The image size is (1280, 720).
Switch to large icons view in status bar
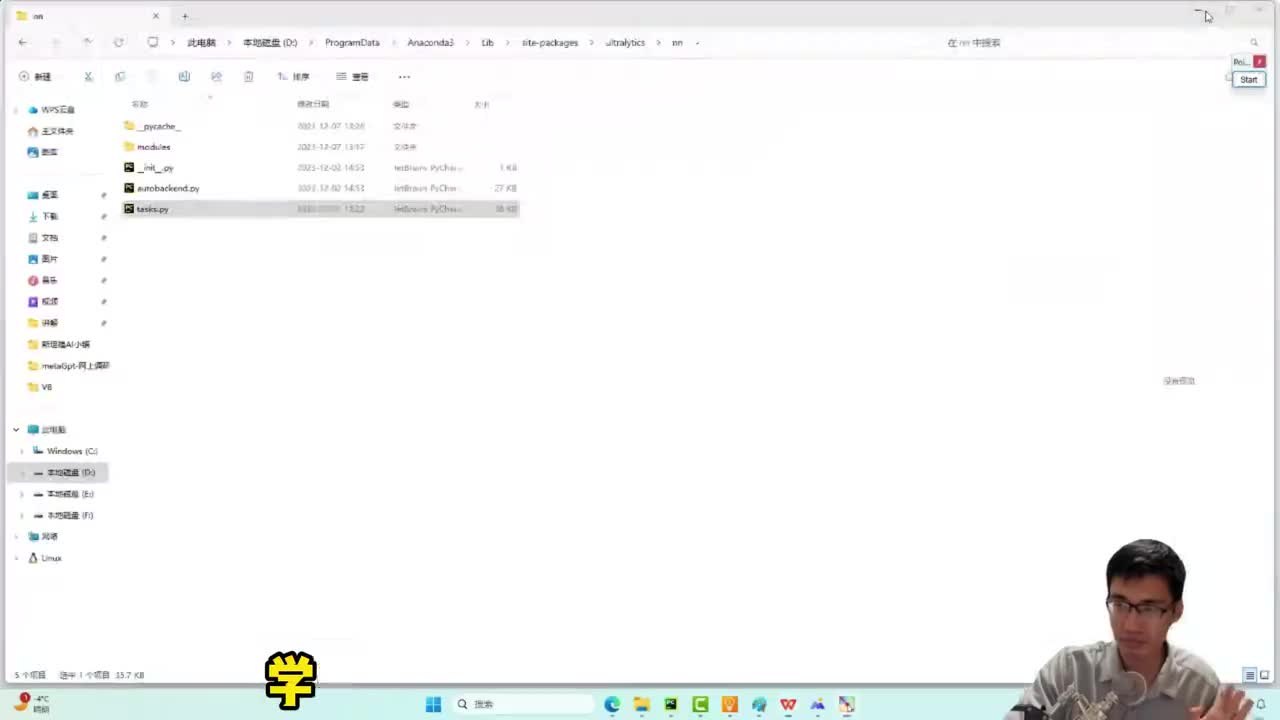[1263, 676]
